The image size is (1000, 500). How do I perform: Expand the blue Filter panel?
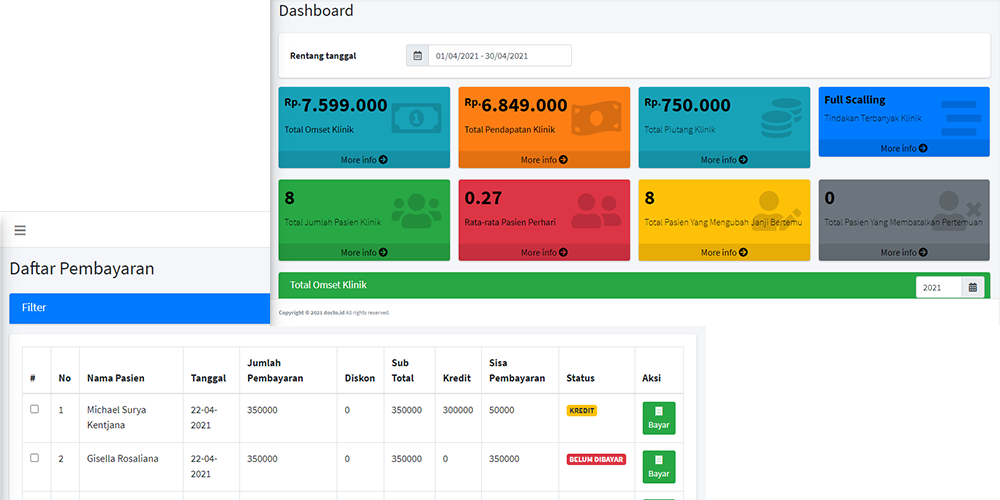tap(139, 308)
